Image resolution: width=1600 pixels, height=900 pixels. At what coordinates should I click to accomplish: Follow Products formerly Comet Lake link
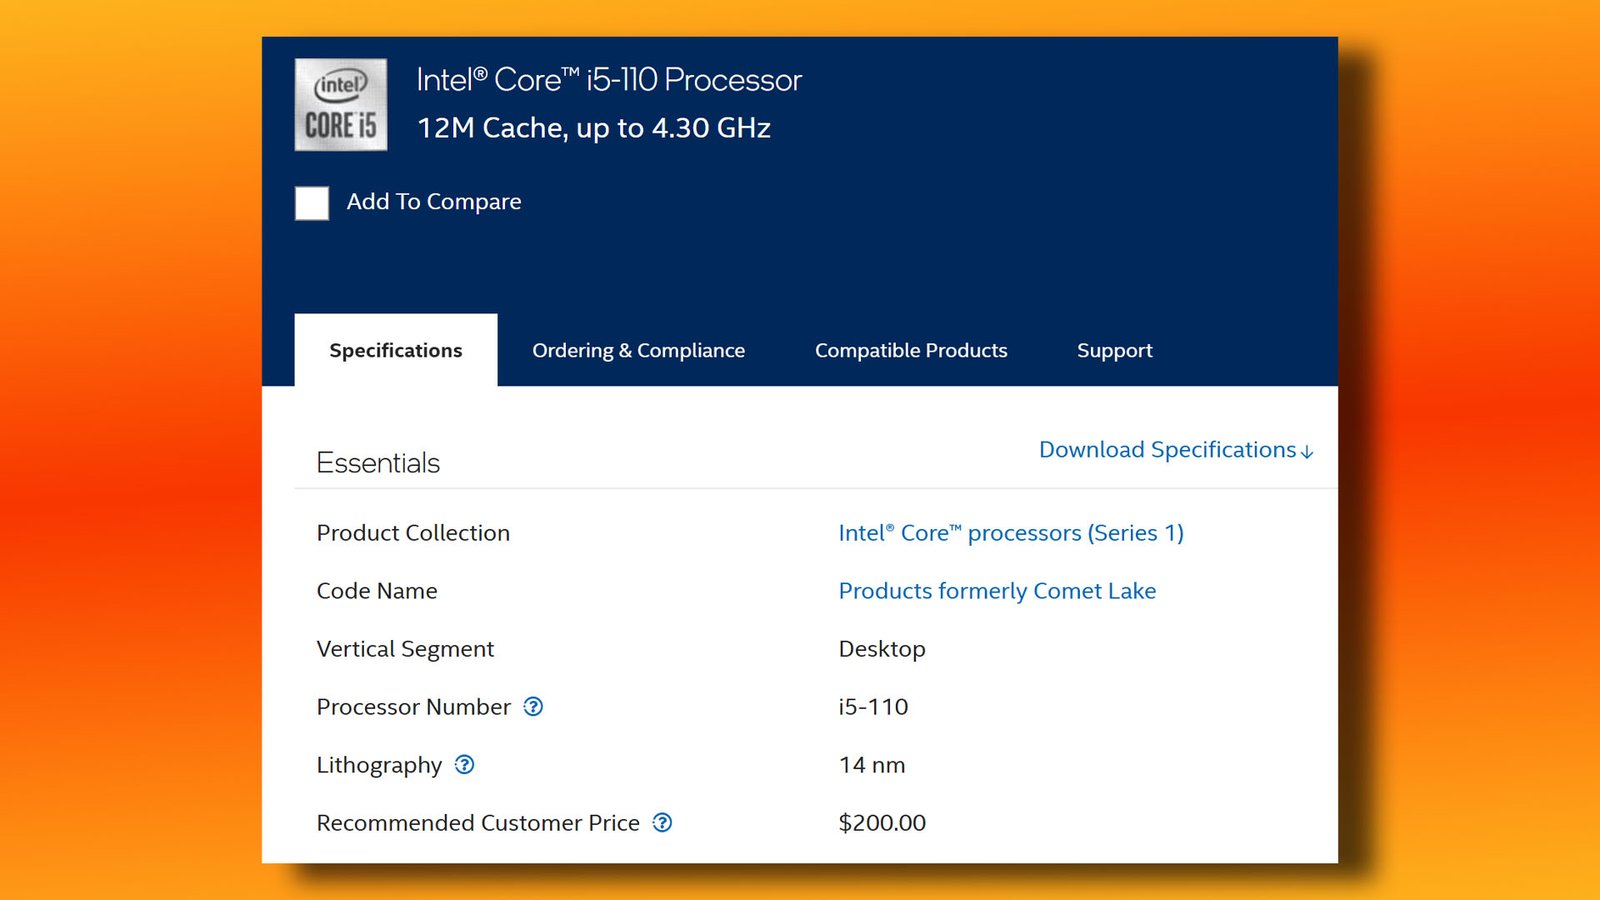pos(997,591)
